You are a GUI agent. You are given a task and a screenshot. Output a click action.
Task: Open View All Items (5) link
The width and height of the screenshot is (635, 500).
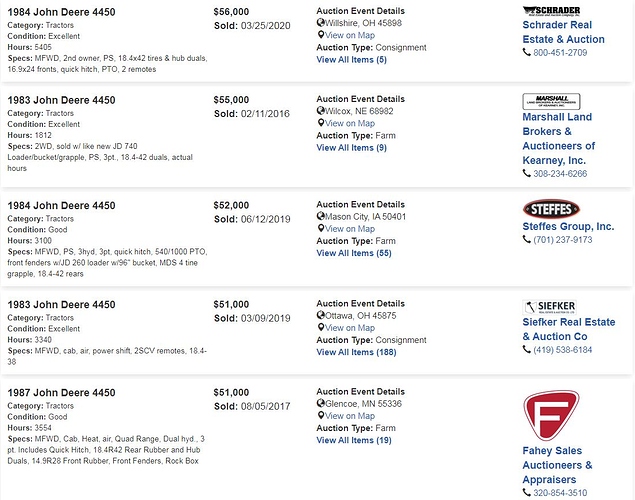coord(352,60)
